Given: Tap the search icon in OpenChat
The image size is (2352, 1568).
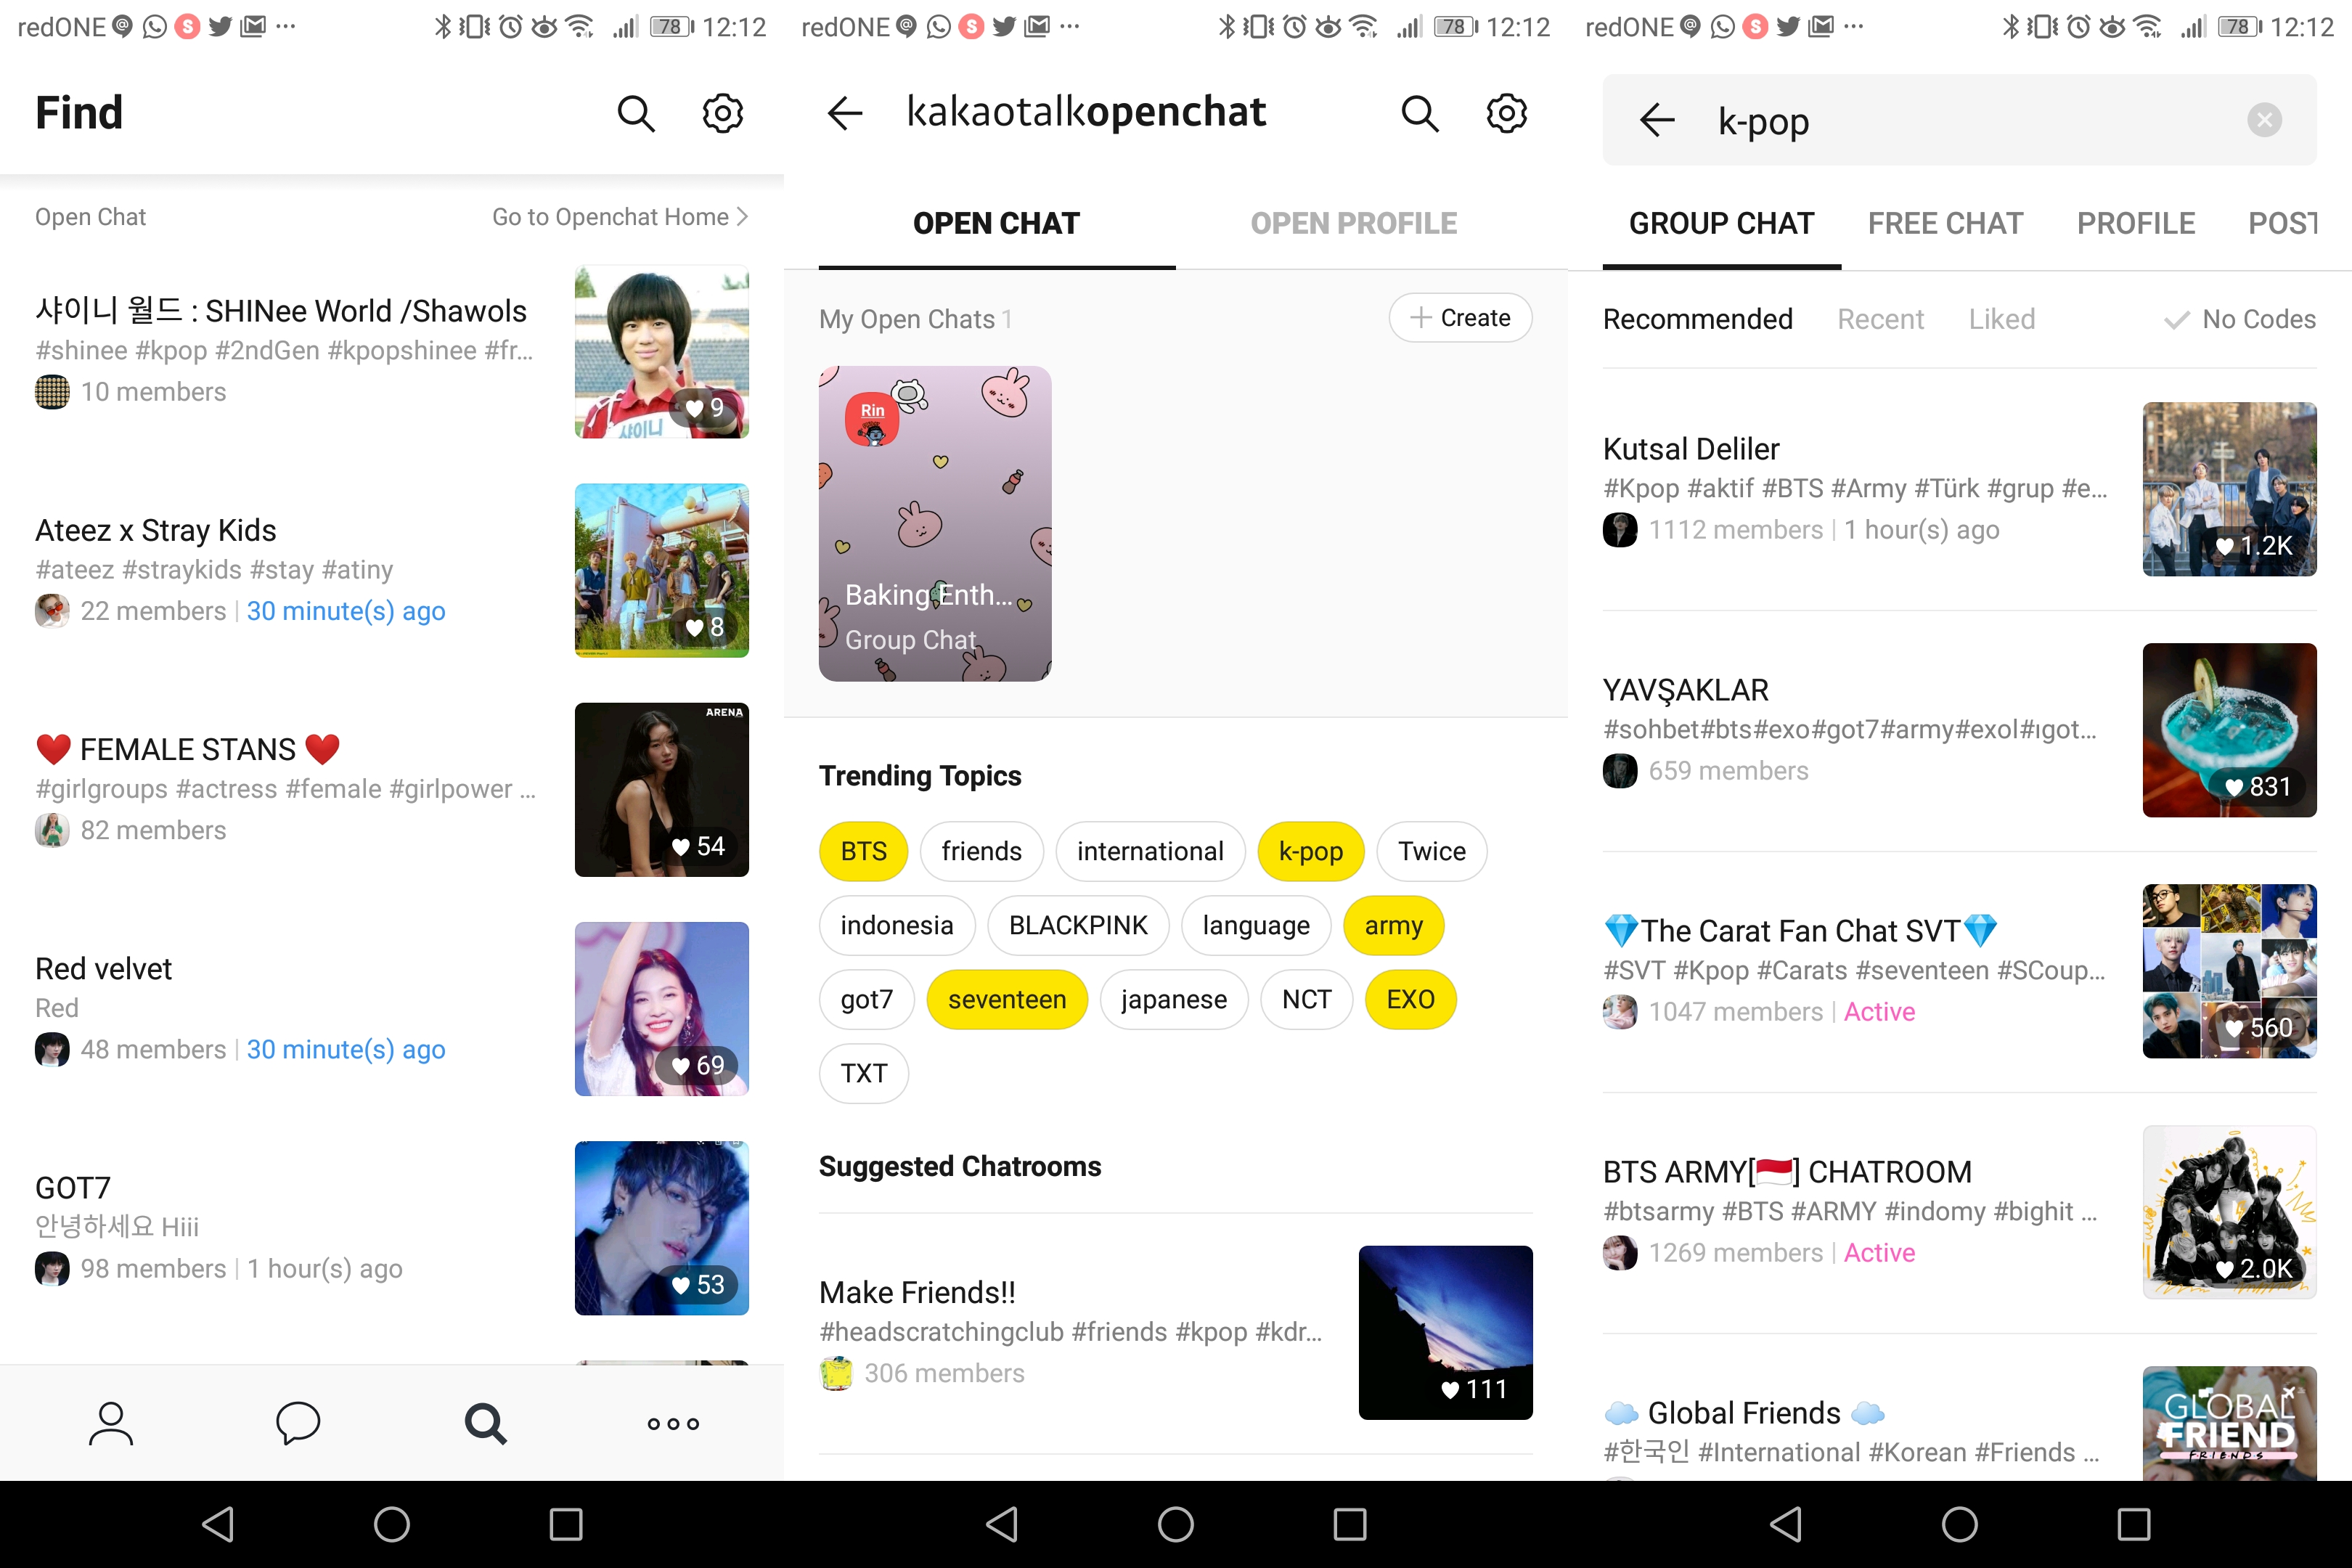Looking at the screenshot, I should coord(1418,114).
